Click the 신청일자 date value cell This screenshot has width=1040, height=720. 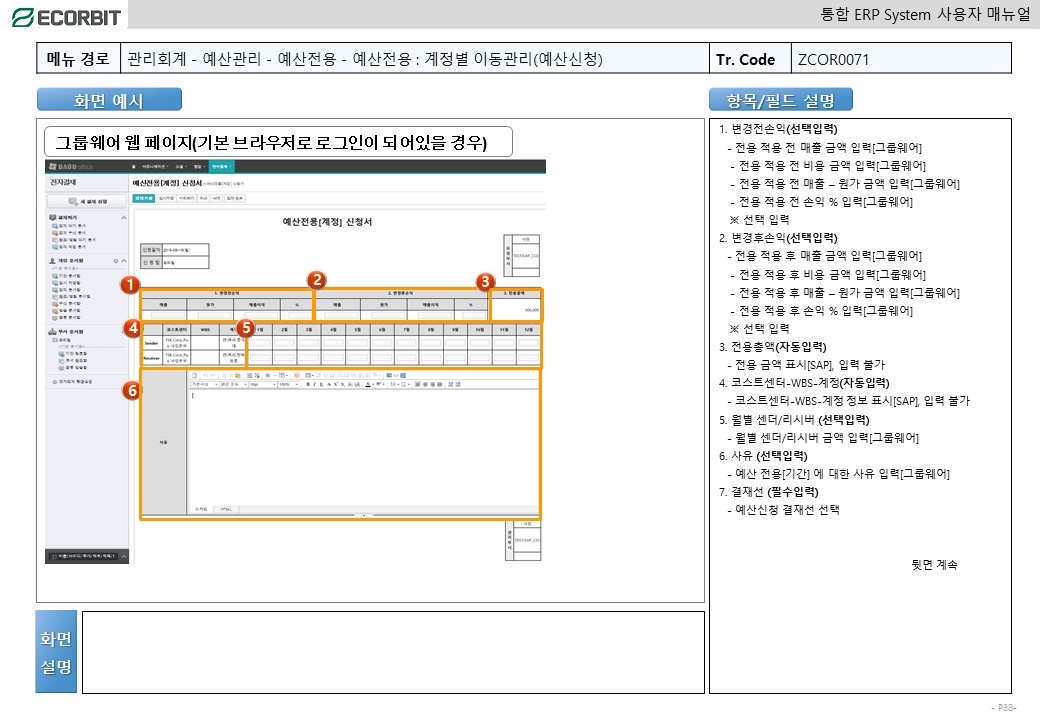(185, 250)
